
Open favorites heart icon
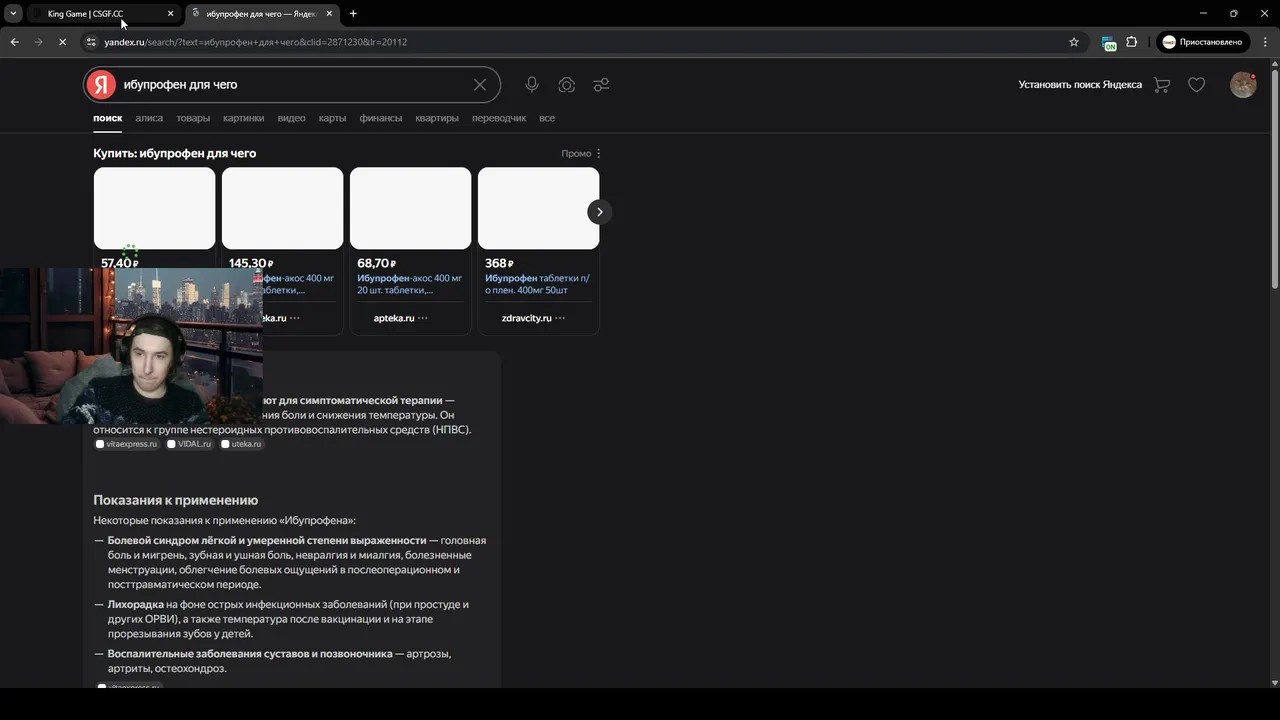[x=1196, y=85]
